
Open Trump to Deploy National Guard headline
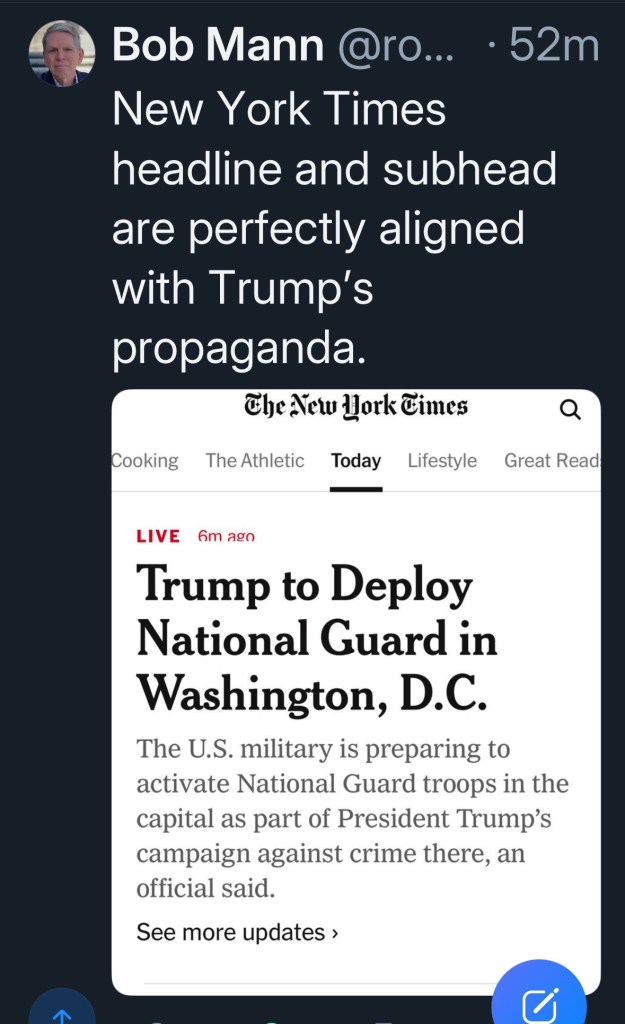tap(316, 638)
